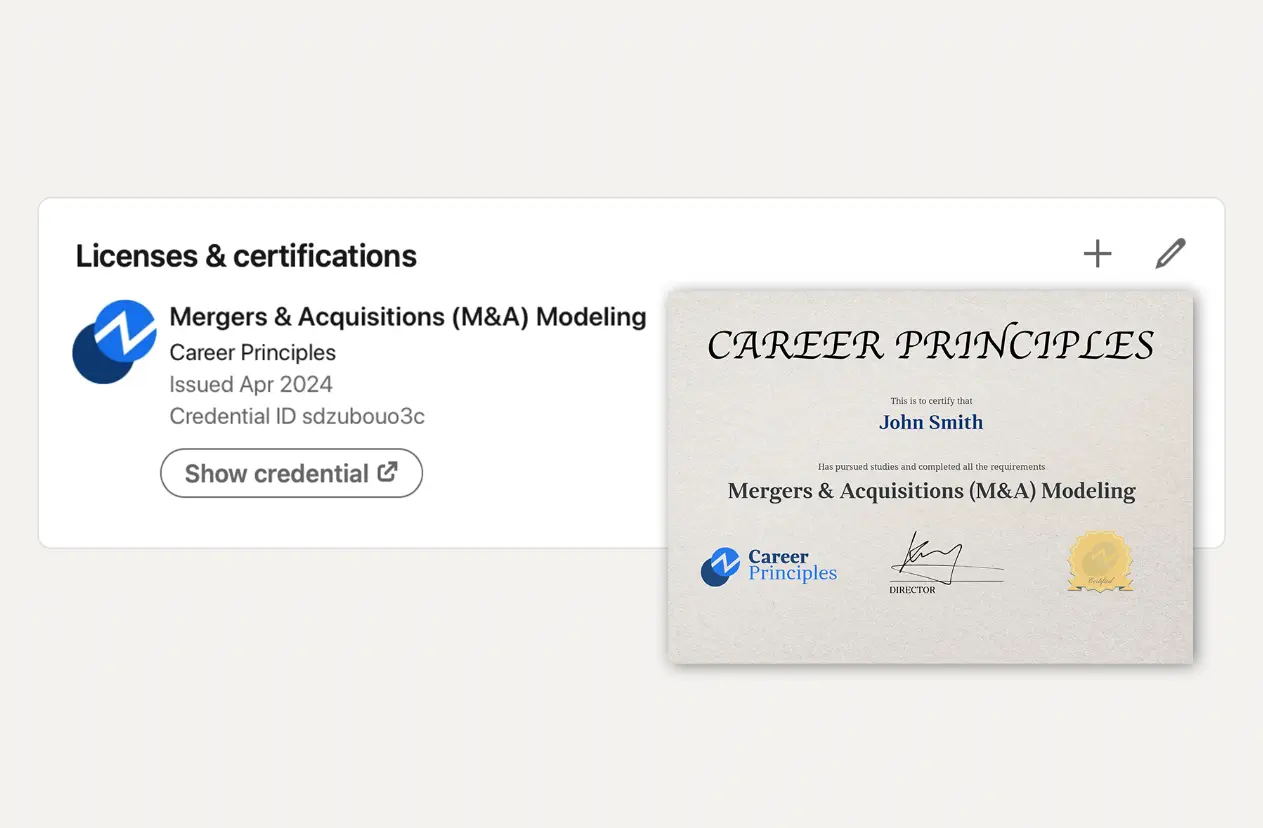
Task: Click the "Has pursued studies" line on certificate
Action: click(931, 467)
